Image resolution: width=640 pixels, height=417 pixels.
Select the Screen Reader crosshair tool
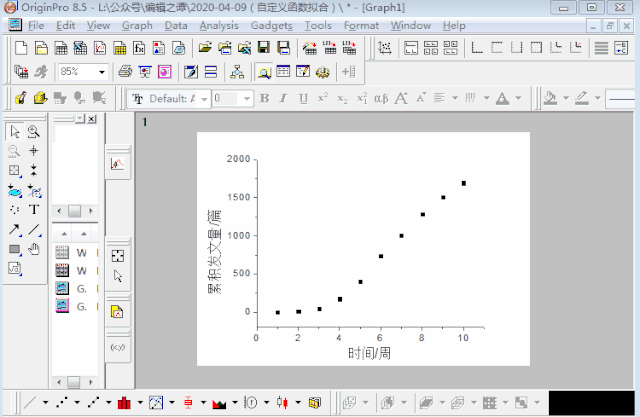(x=33, y=151)
